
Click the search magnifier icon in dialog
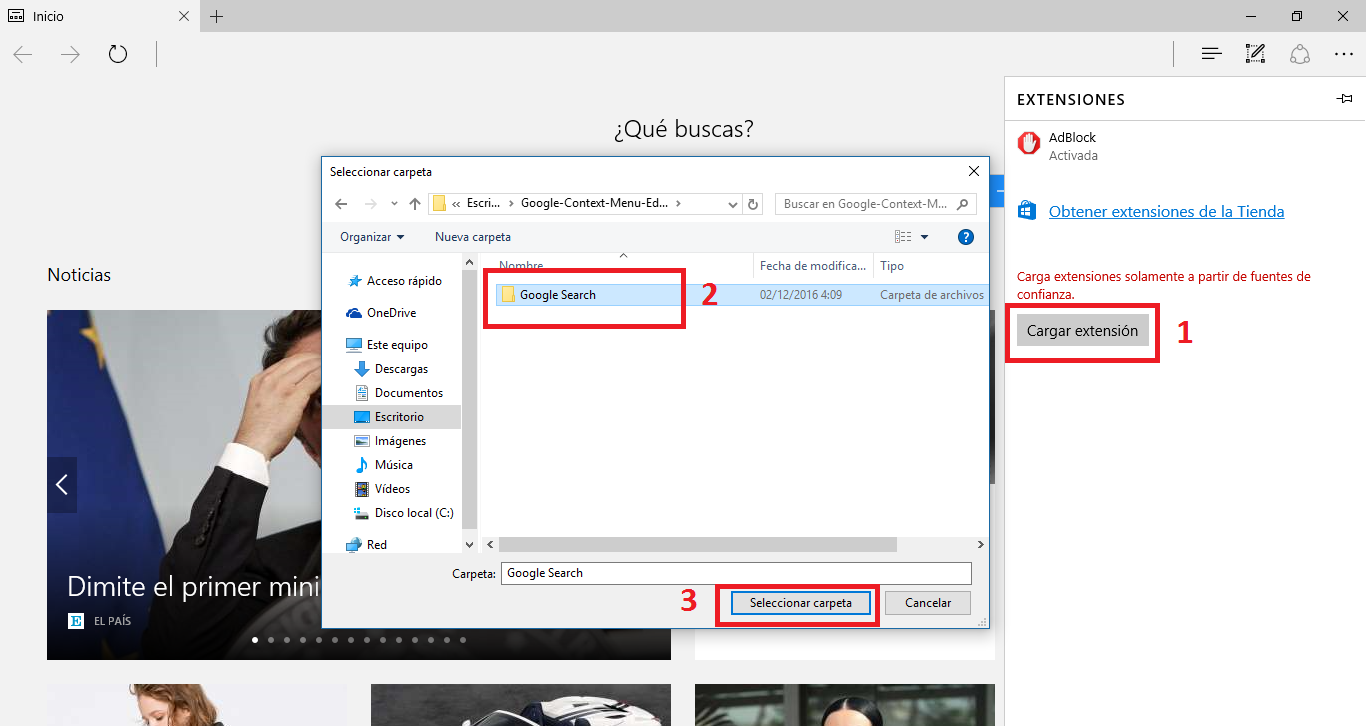click(x=963, y=204)
